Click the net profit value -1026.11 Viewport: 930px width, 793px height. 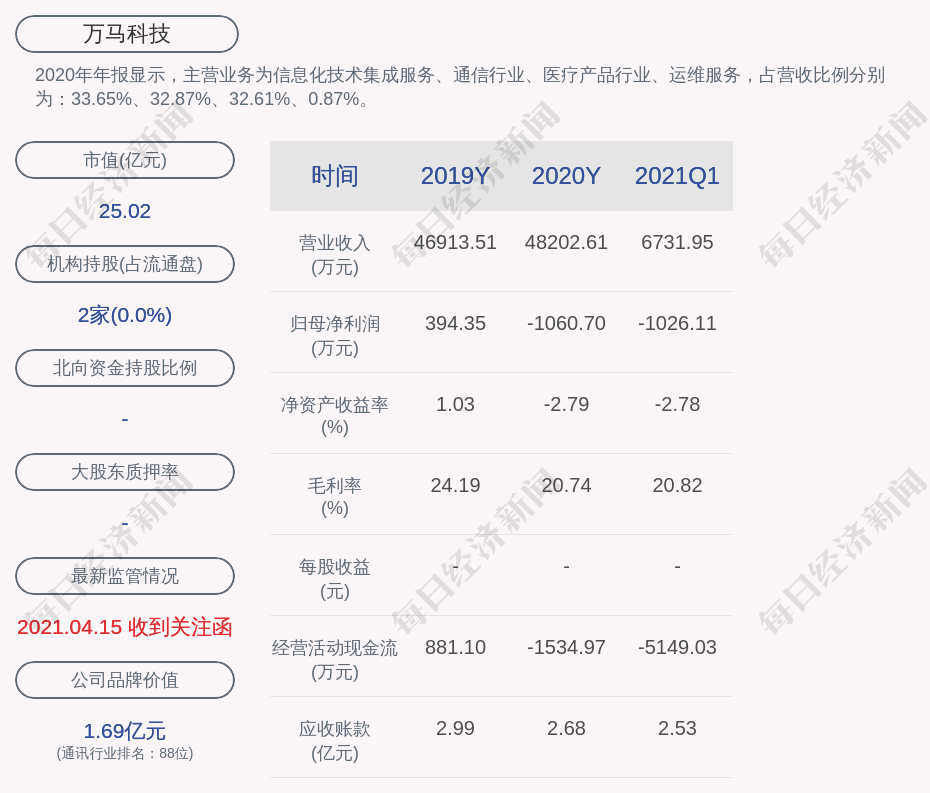click(x=677, y=323)
